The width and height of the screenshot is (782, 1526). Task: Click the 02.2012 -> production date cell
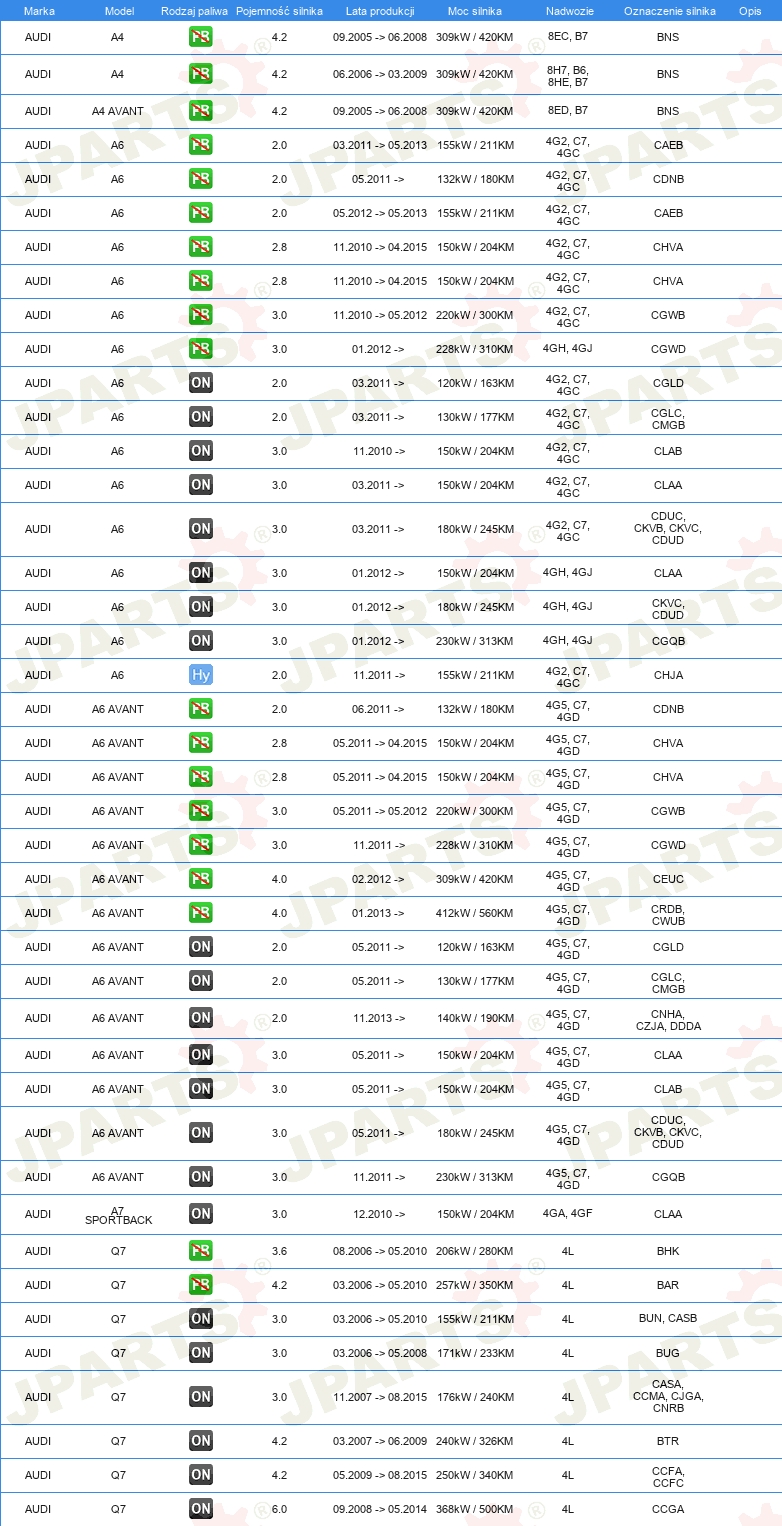(x=379, y=879)
